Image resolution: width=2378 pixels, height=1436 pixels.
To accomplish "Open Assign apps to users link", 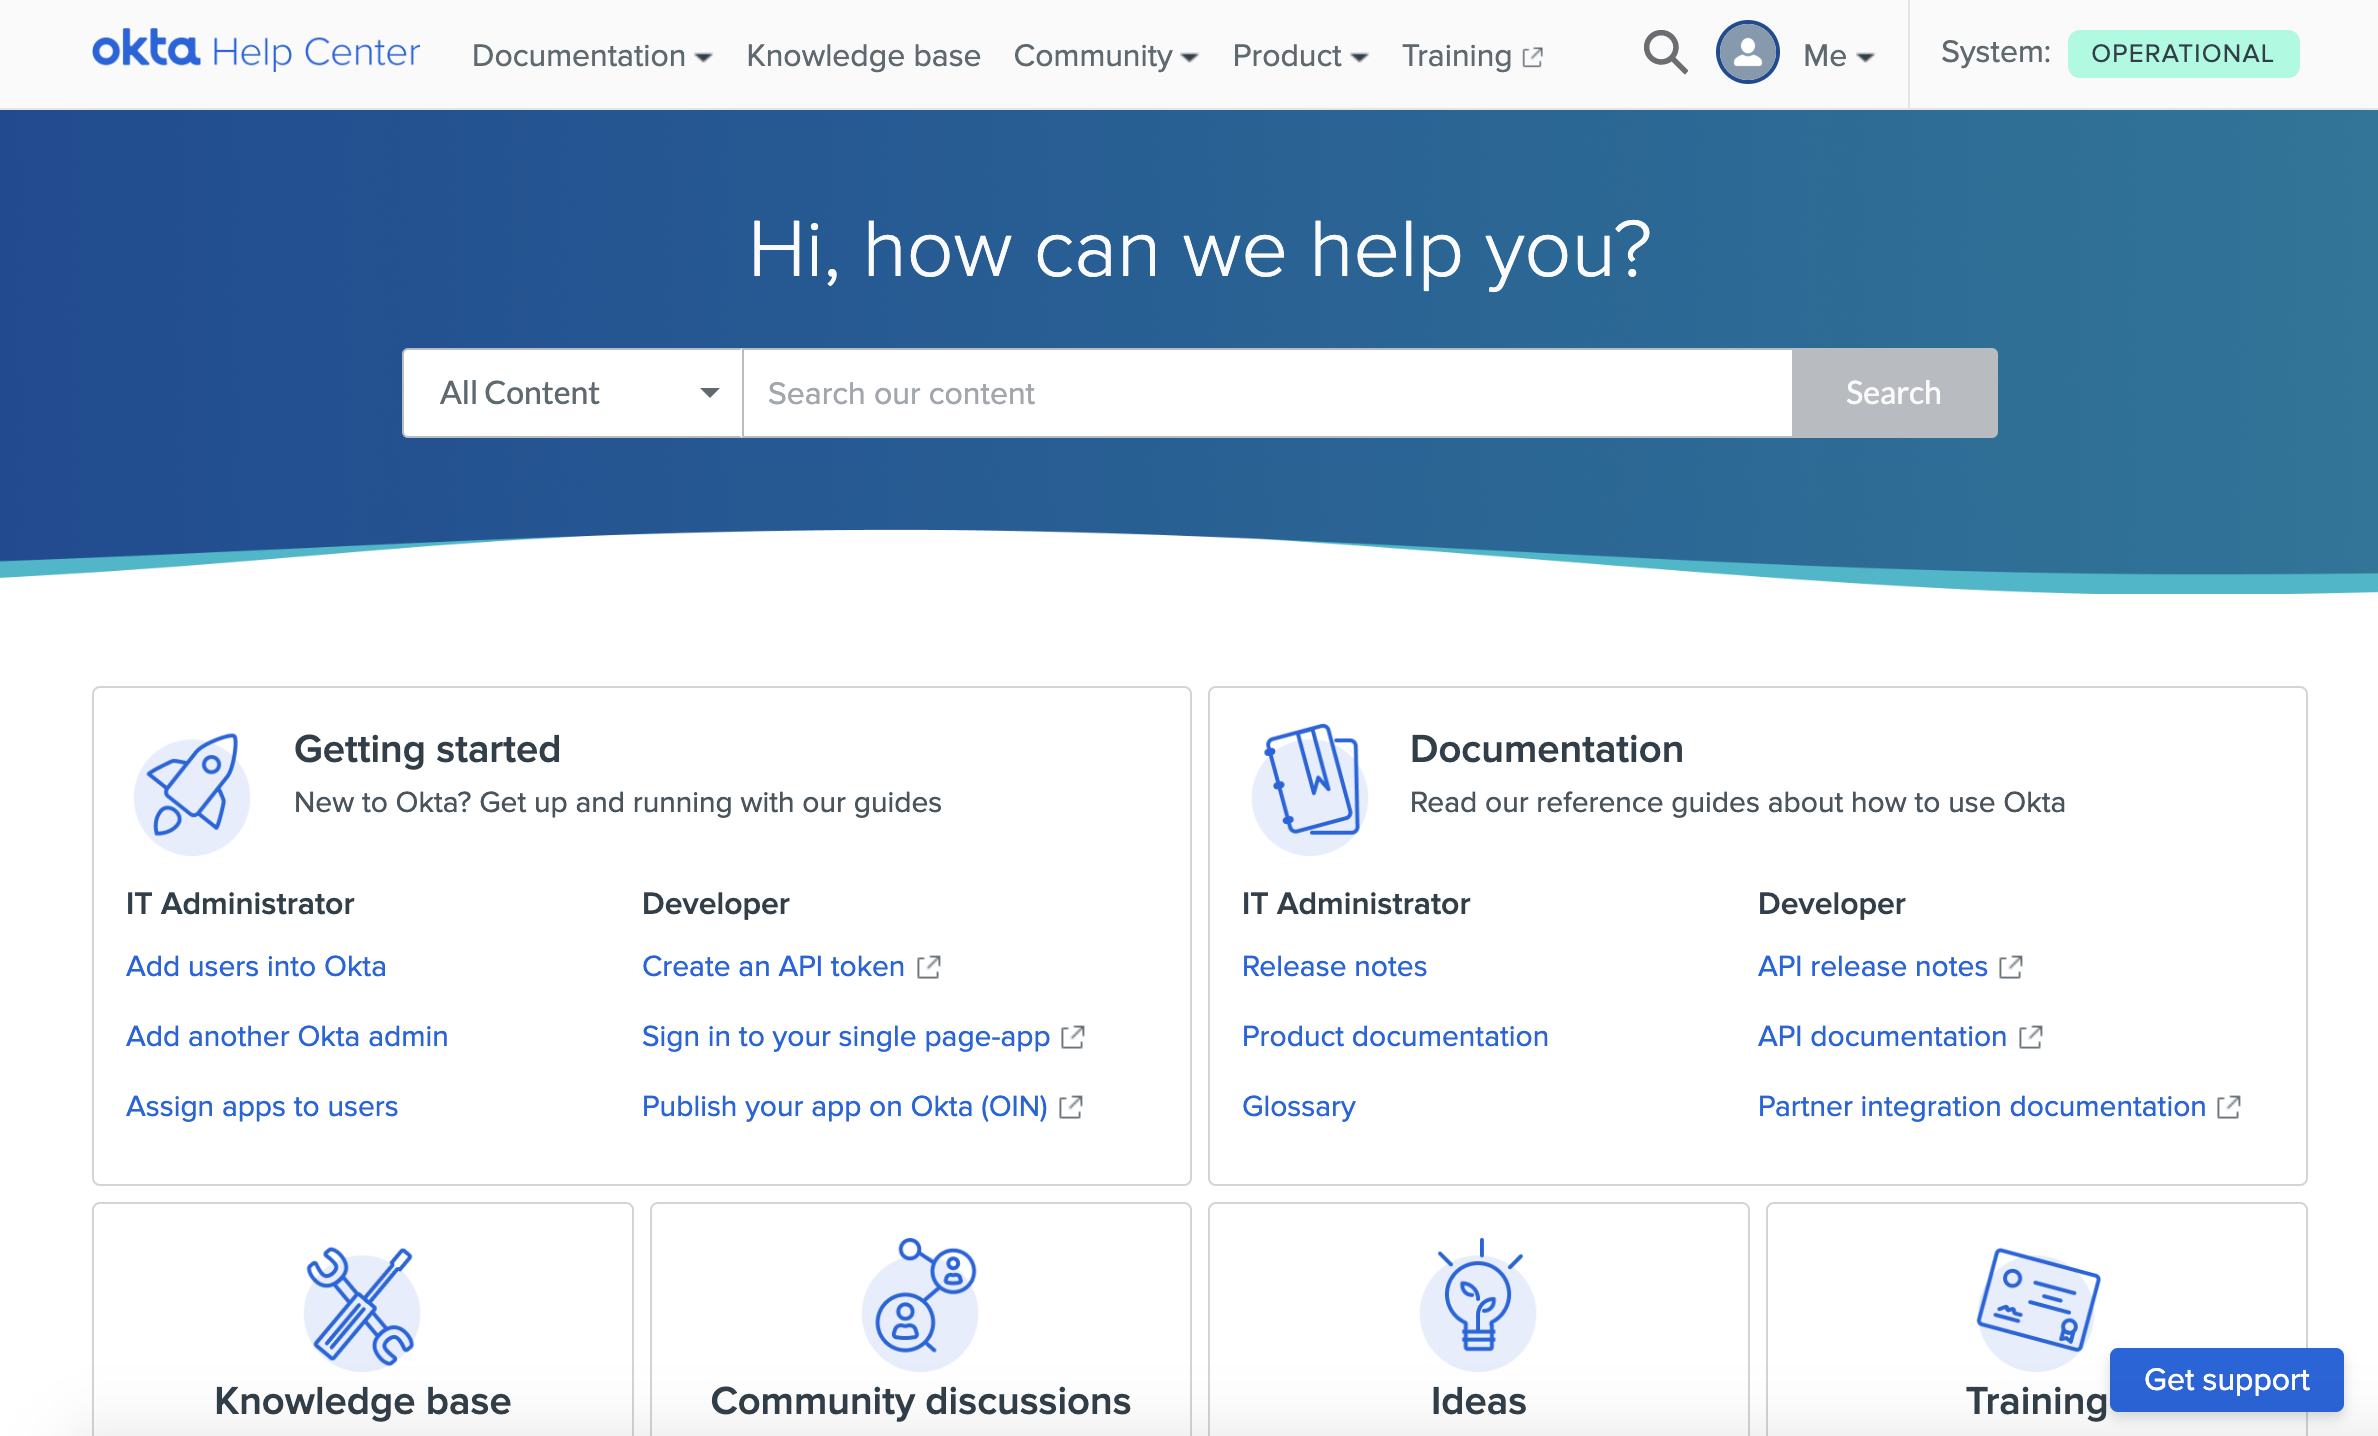I will coord(262,1107).
